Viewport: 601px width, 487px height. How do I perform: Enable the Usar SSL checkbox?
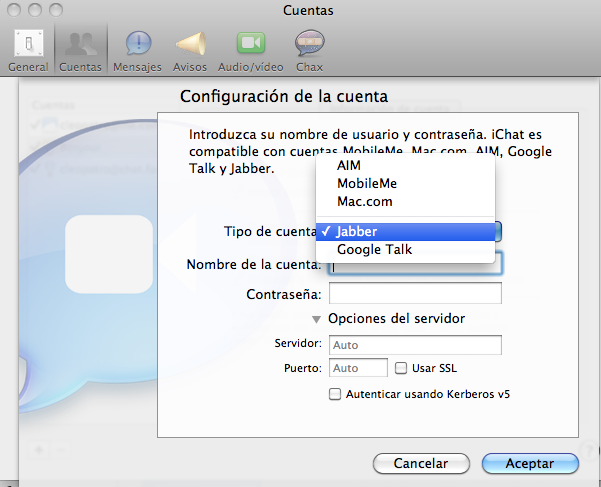point(401,368)
